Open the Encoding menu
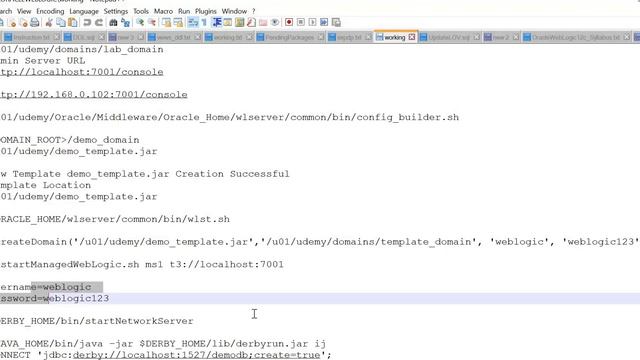Image resolution: width=640 pixels, height=360 pixels. pos(50,11)
